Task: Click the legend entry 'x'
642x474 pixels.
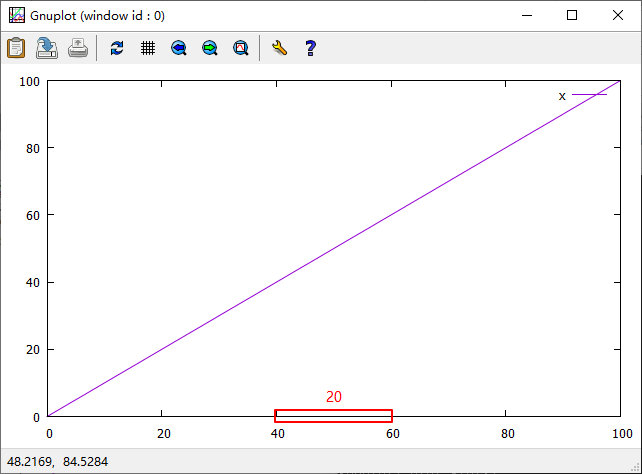Action: click(562, 96)
